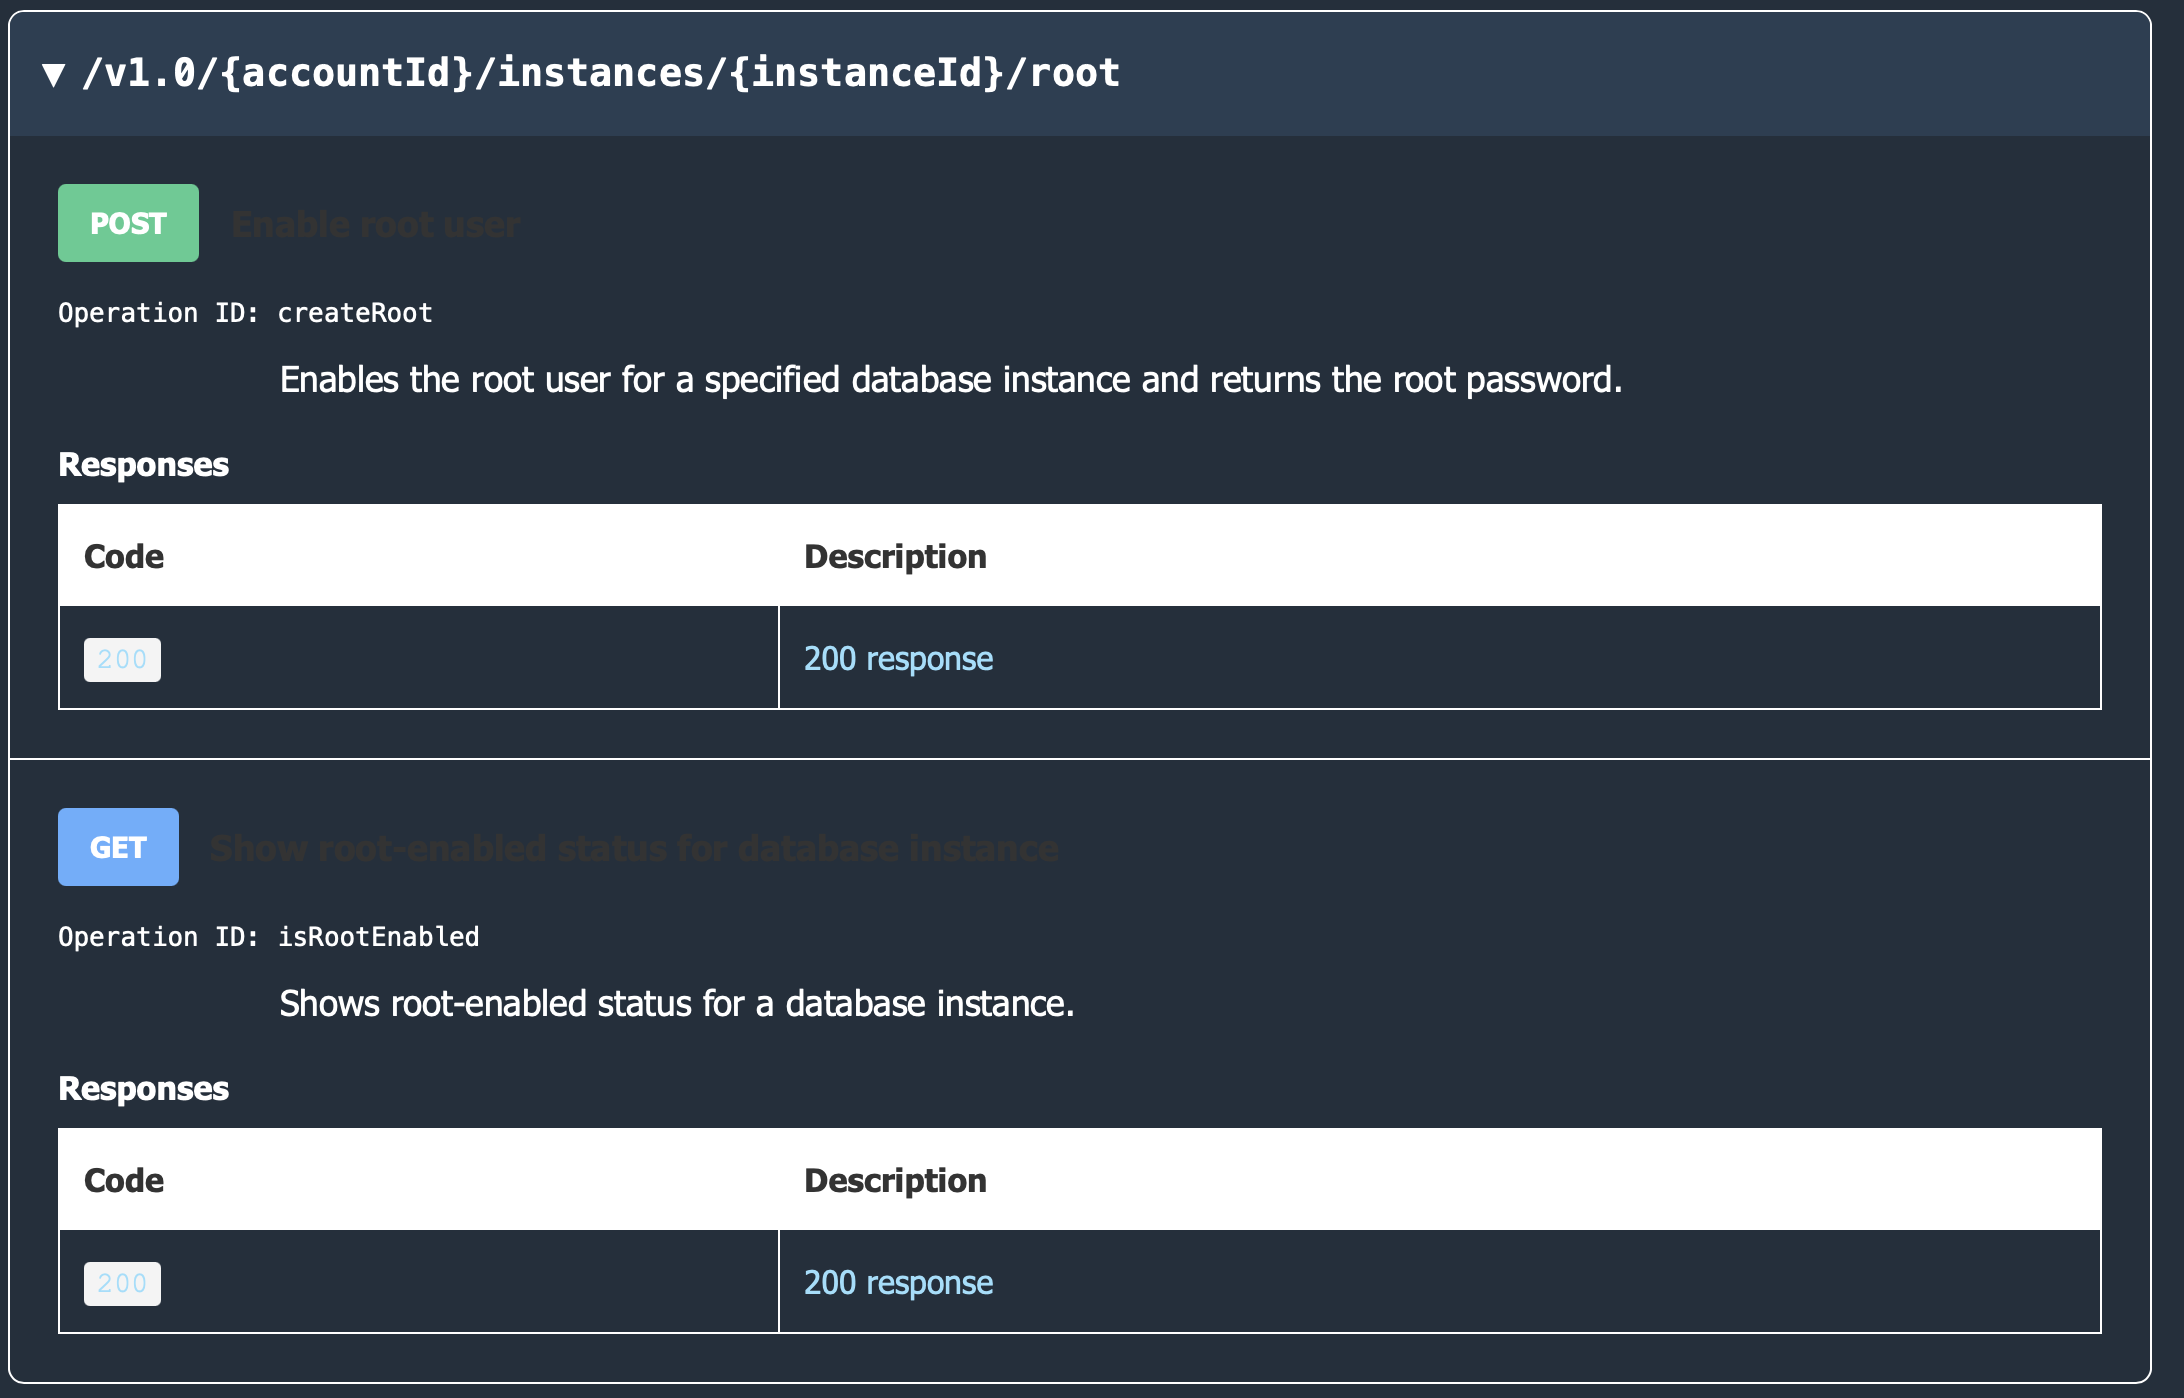
Task: Select the Enable root user operation title
Action: (375, 223)
